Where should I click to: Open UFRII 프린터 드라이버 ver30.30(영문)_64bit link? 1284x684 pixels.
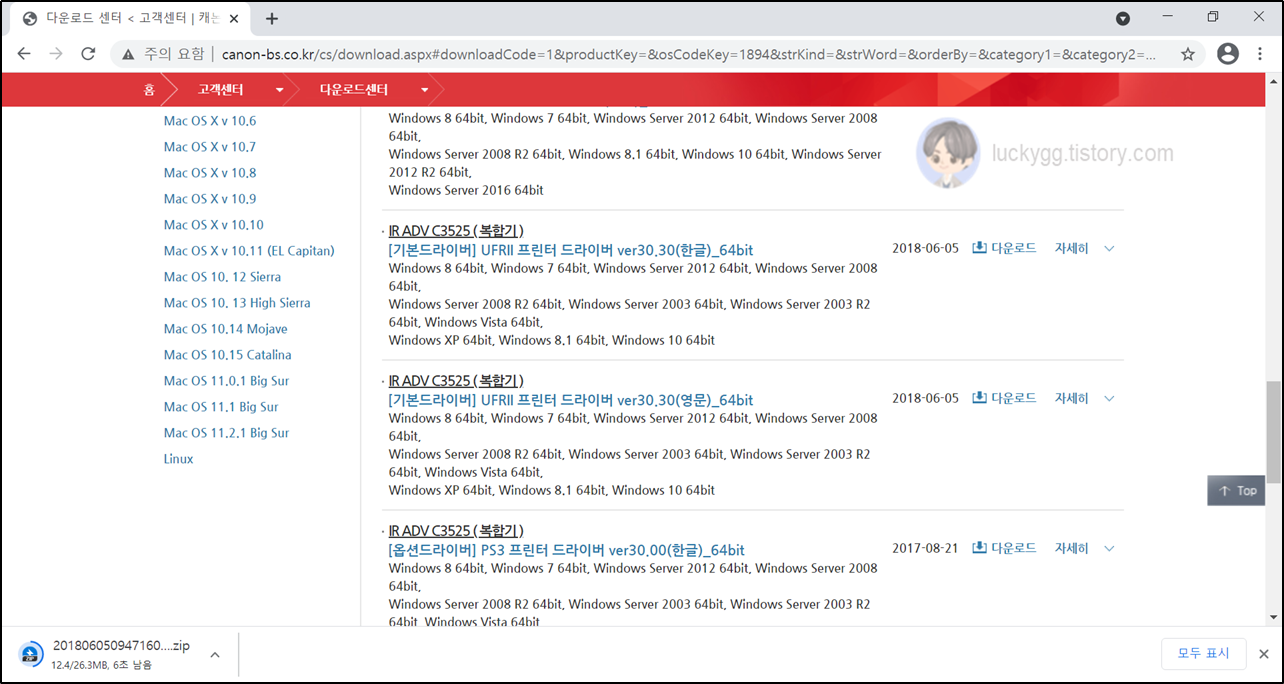click(x=571, y=400)
